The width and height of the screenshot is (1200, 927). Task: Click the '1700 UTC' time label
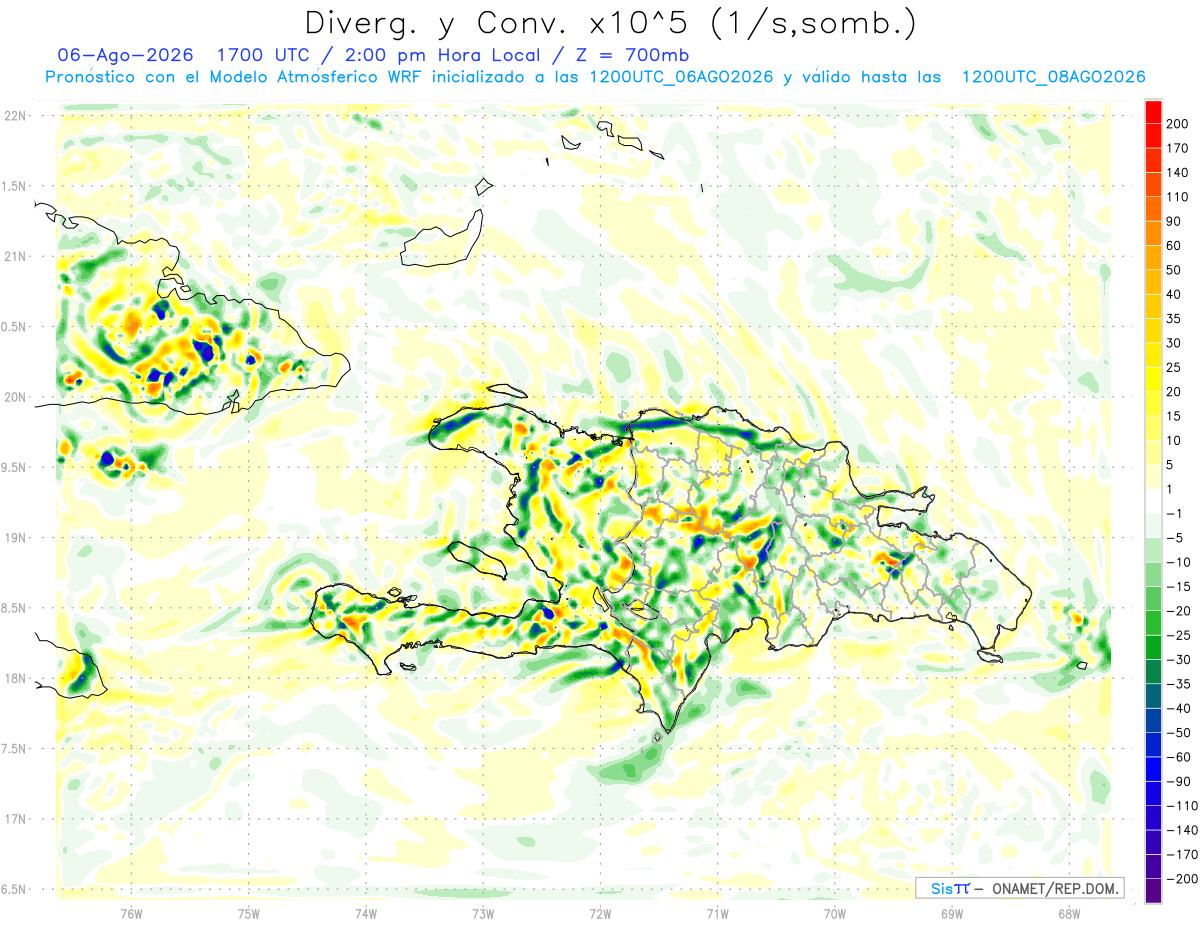click(x=266, y=55)
